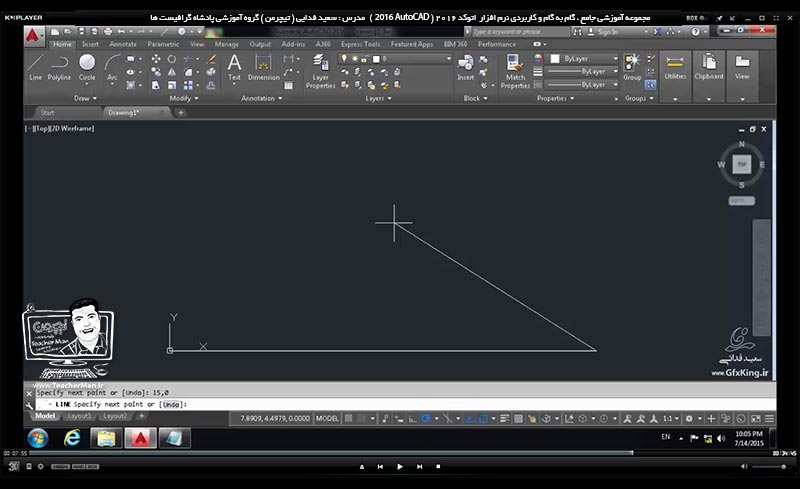Toggle layer on/off lightbulb icon

(x=344, y=59)
